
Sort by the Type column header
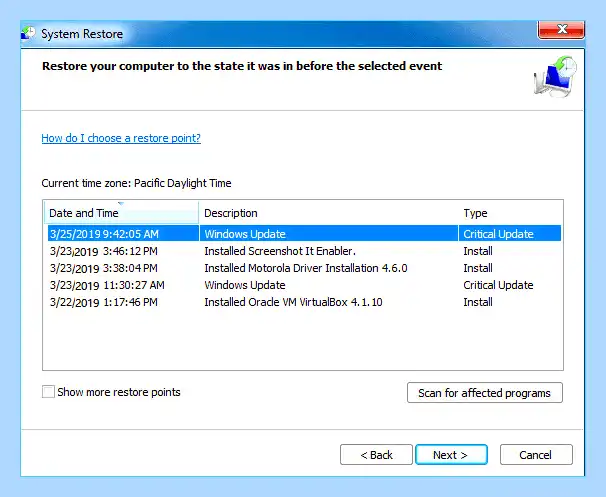pos(510,213)
